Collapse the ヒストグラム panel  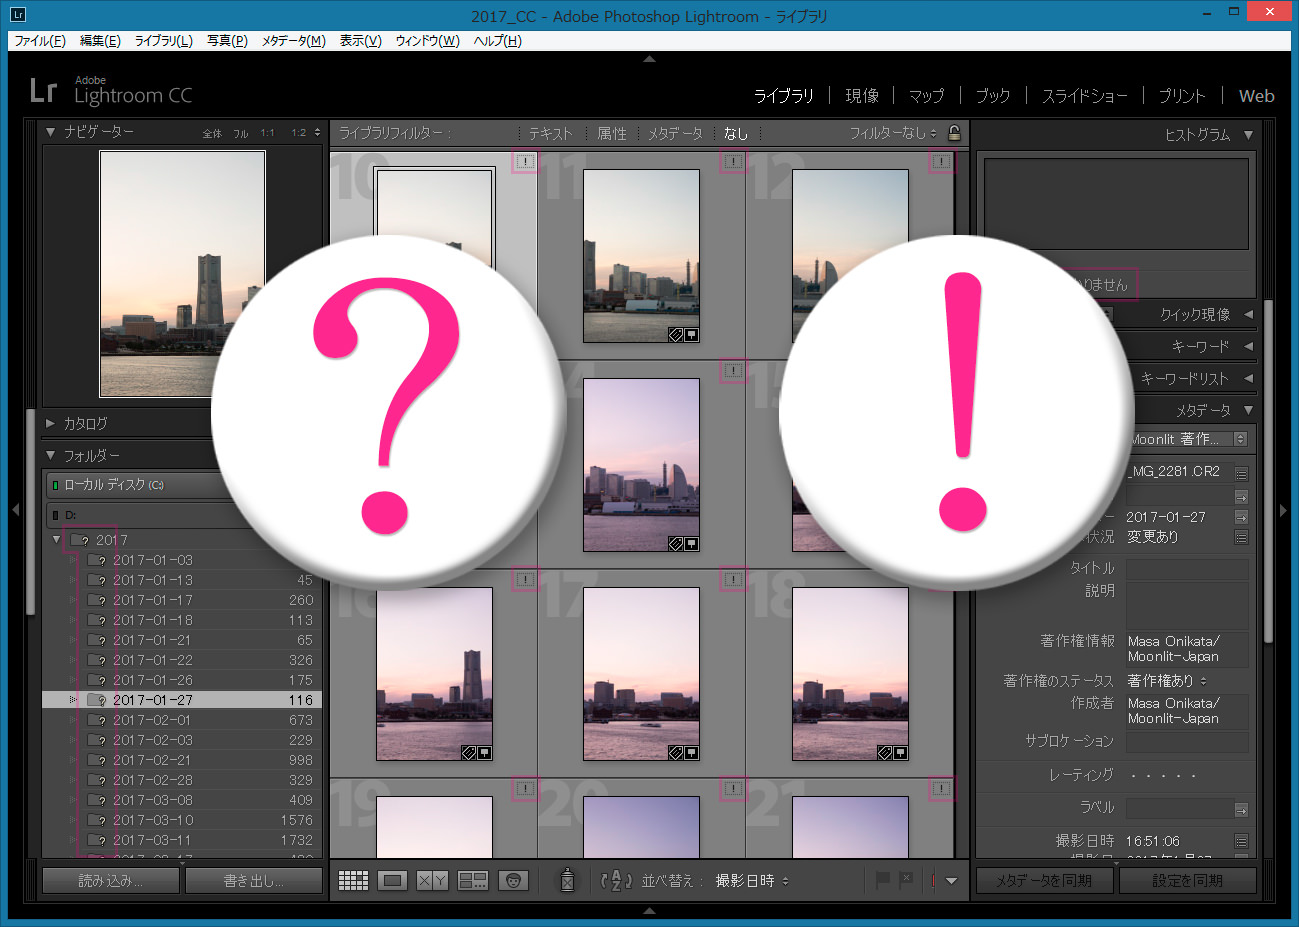coord(1248,135)
